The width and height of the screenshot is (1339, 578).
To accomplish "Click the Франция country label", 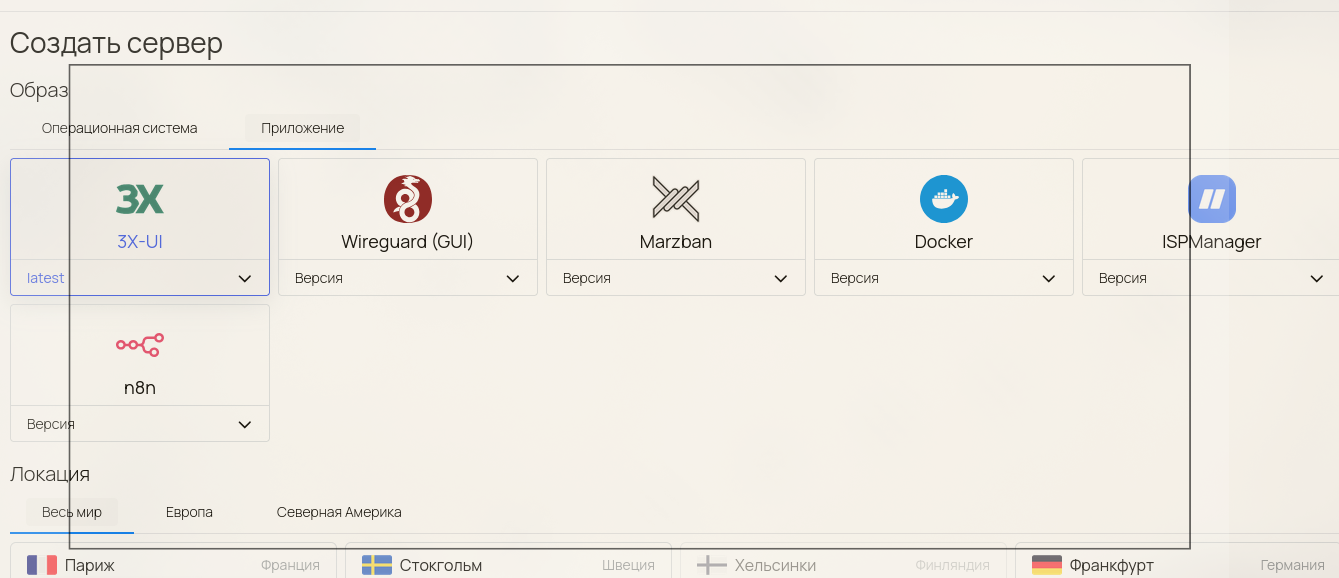I will (291, 565).
